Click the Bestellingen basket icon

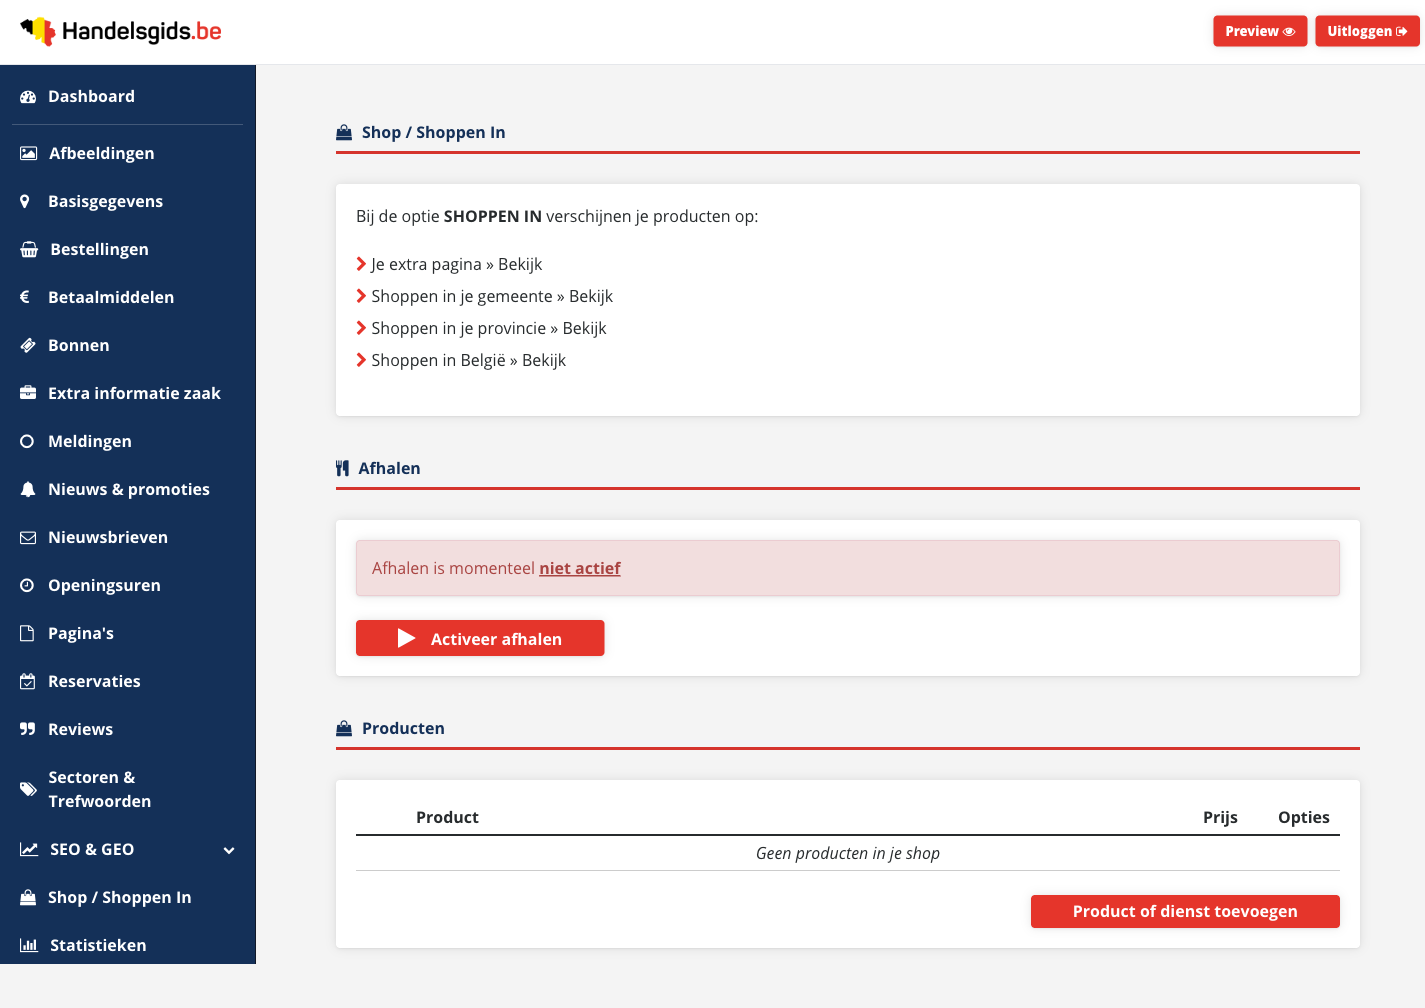29,249
